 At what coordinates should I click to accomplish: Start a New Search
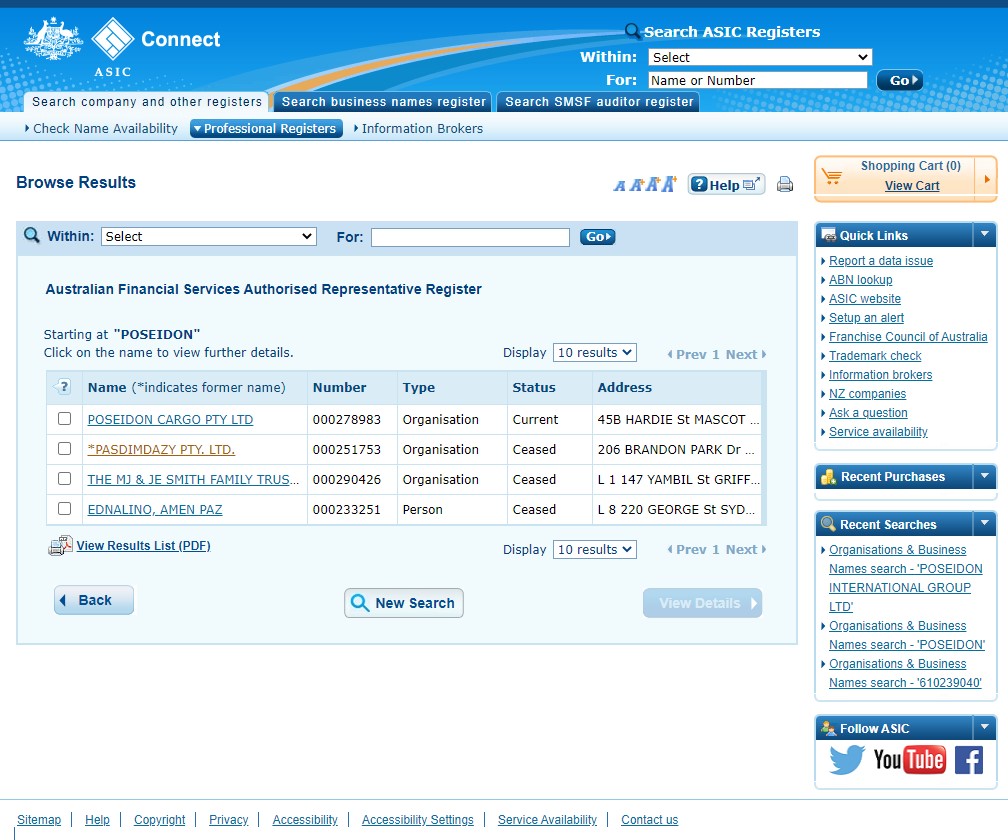(x=404, y=603)
